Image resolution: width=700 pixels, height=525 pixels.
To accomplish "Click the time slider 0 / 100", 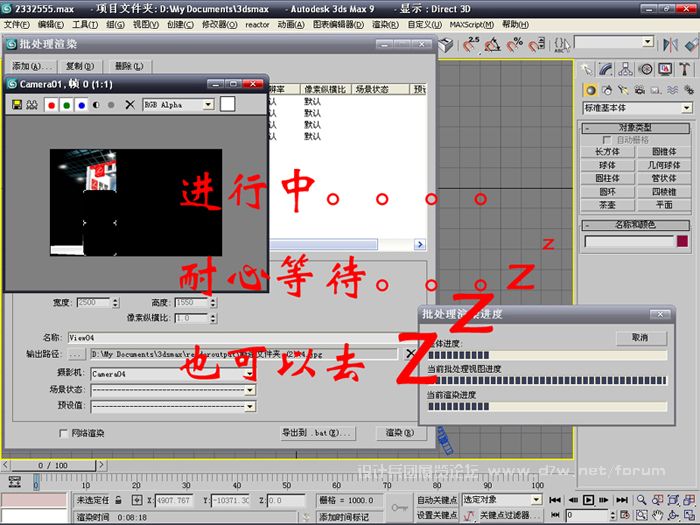I will pos(53,466).
